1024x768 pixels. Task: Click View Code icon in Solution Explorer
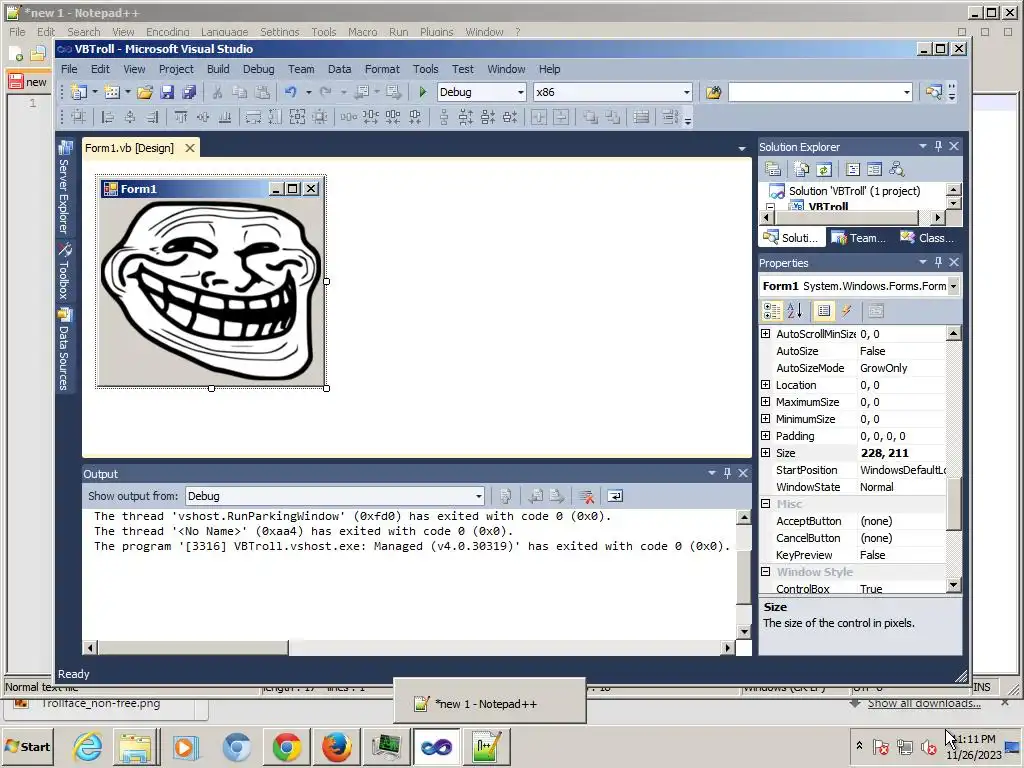point(853,169)
